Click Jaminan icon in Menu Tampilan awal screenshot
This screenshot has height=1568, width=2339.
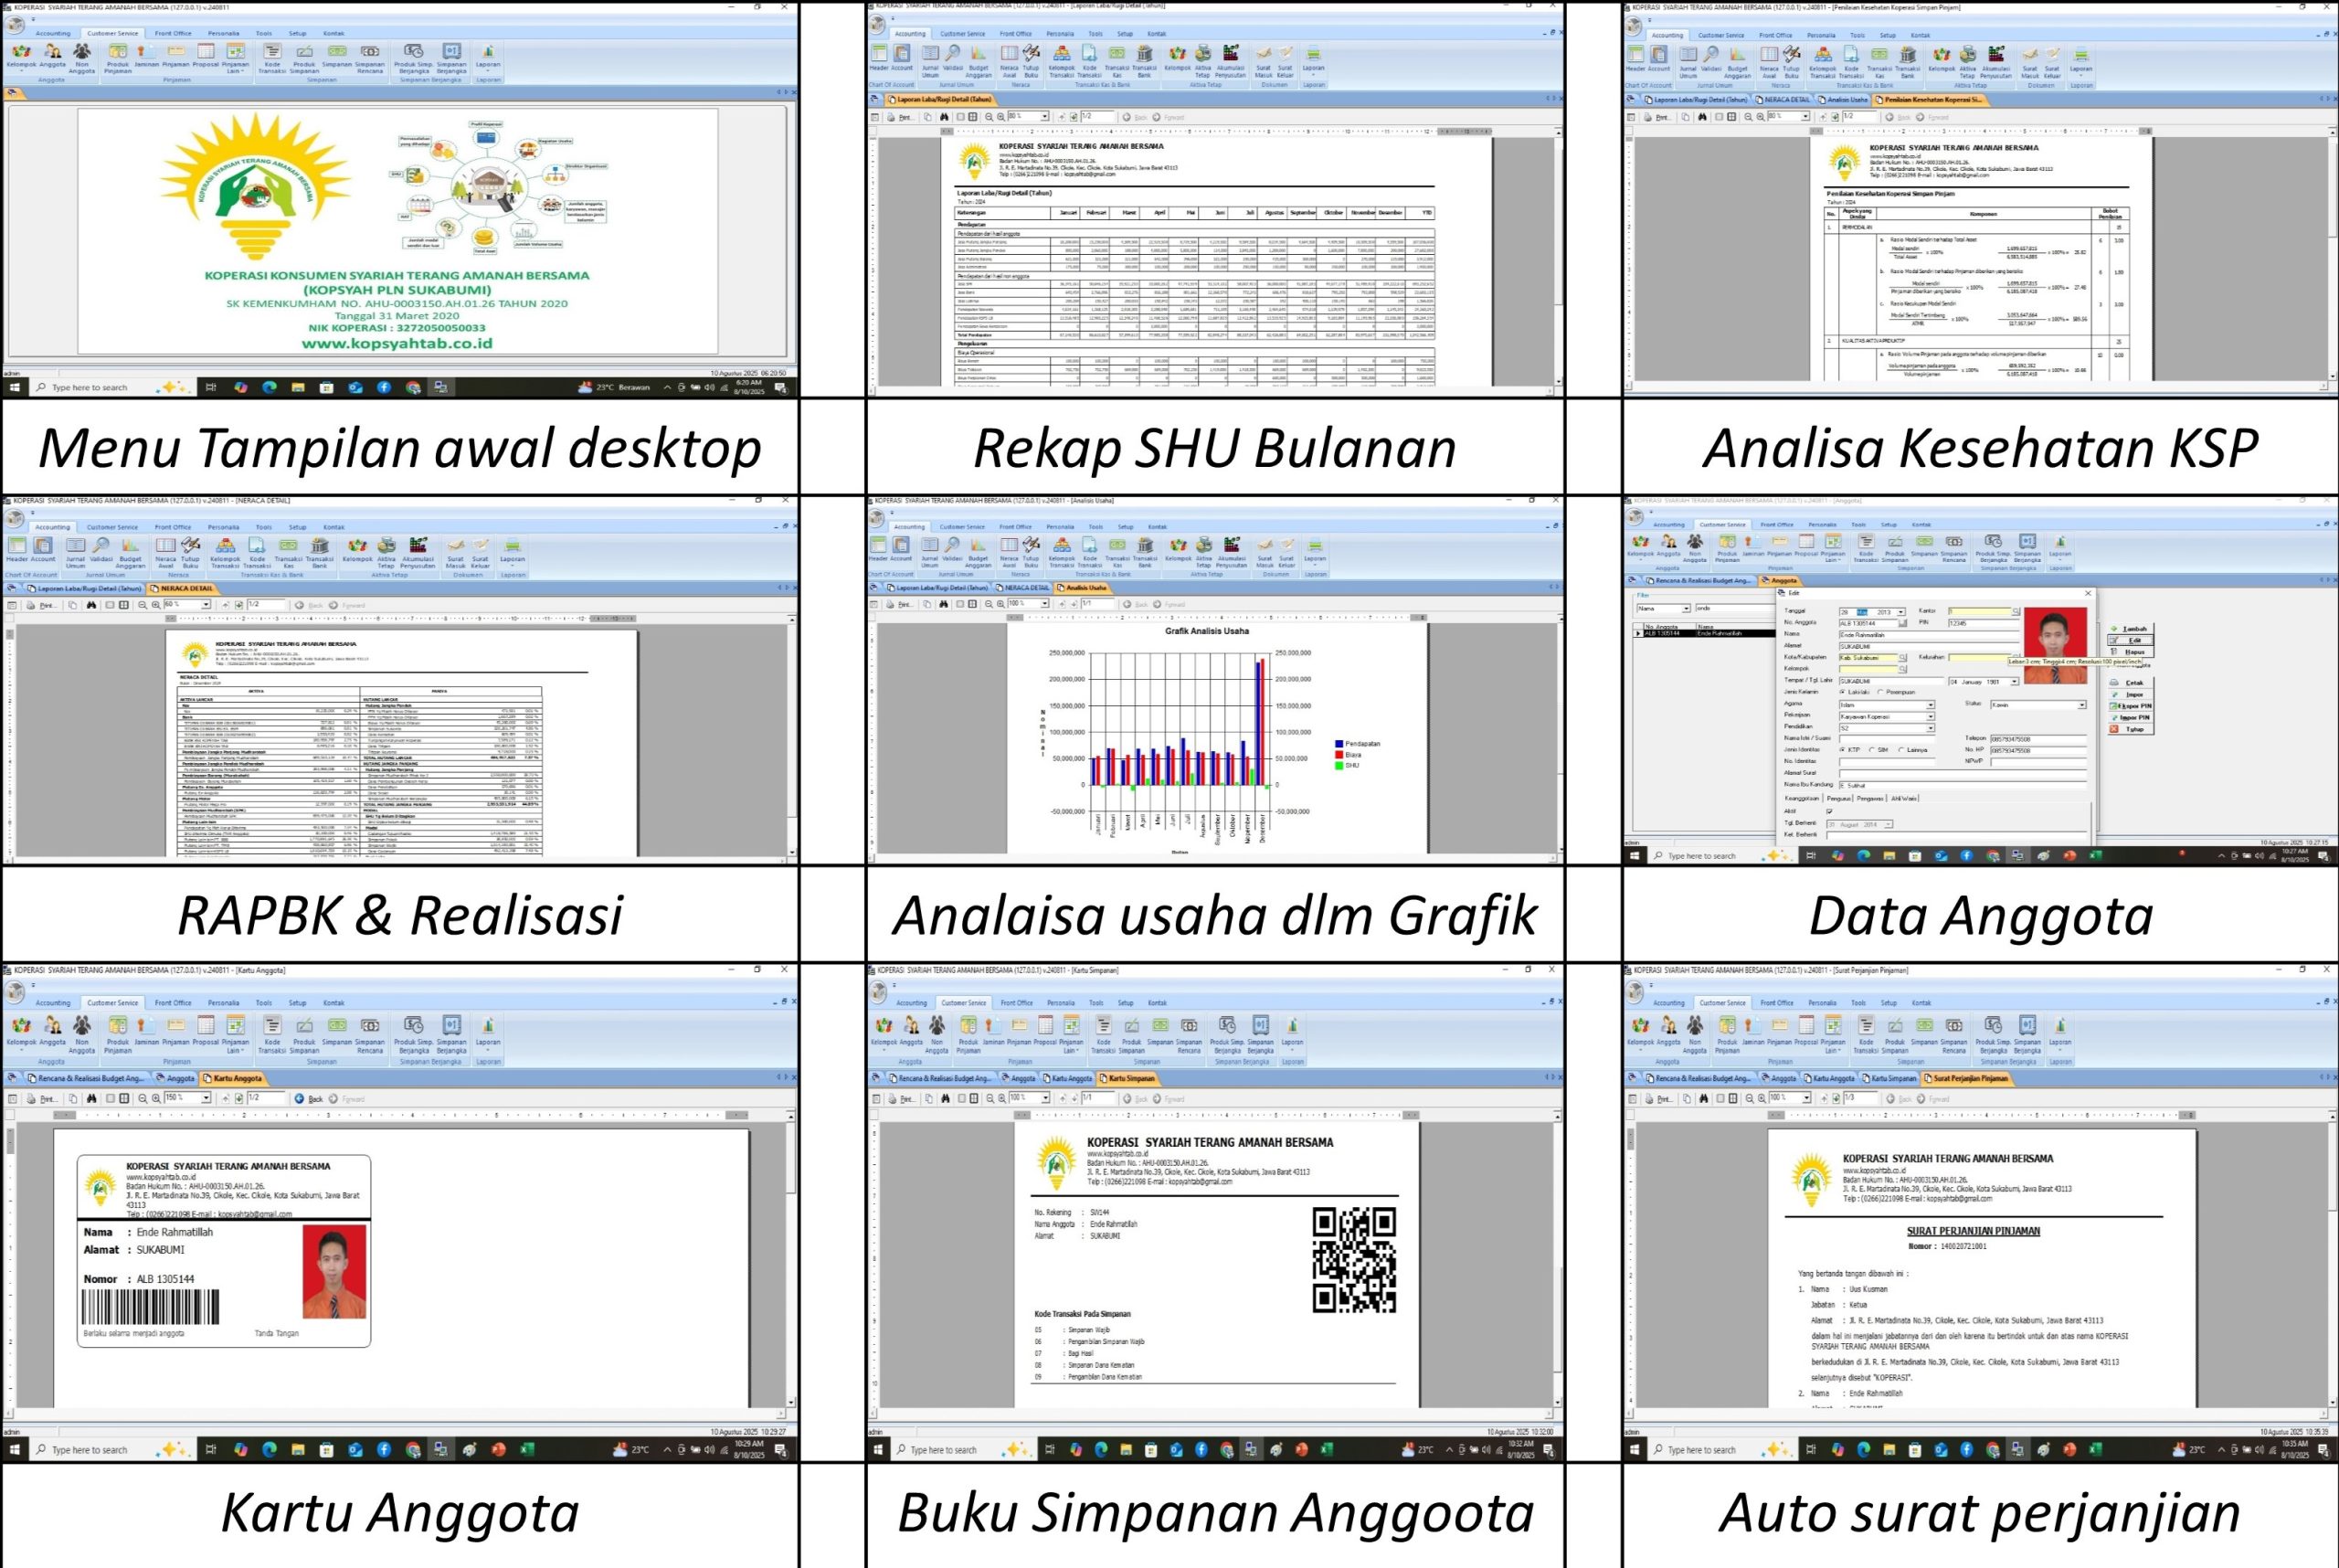(x=146, y=56)
